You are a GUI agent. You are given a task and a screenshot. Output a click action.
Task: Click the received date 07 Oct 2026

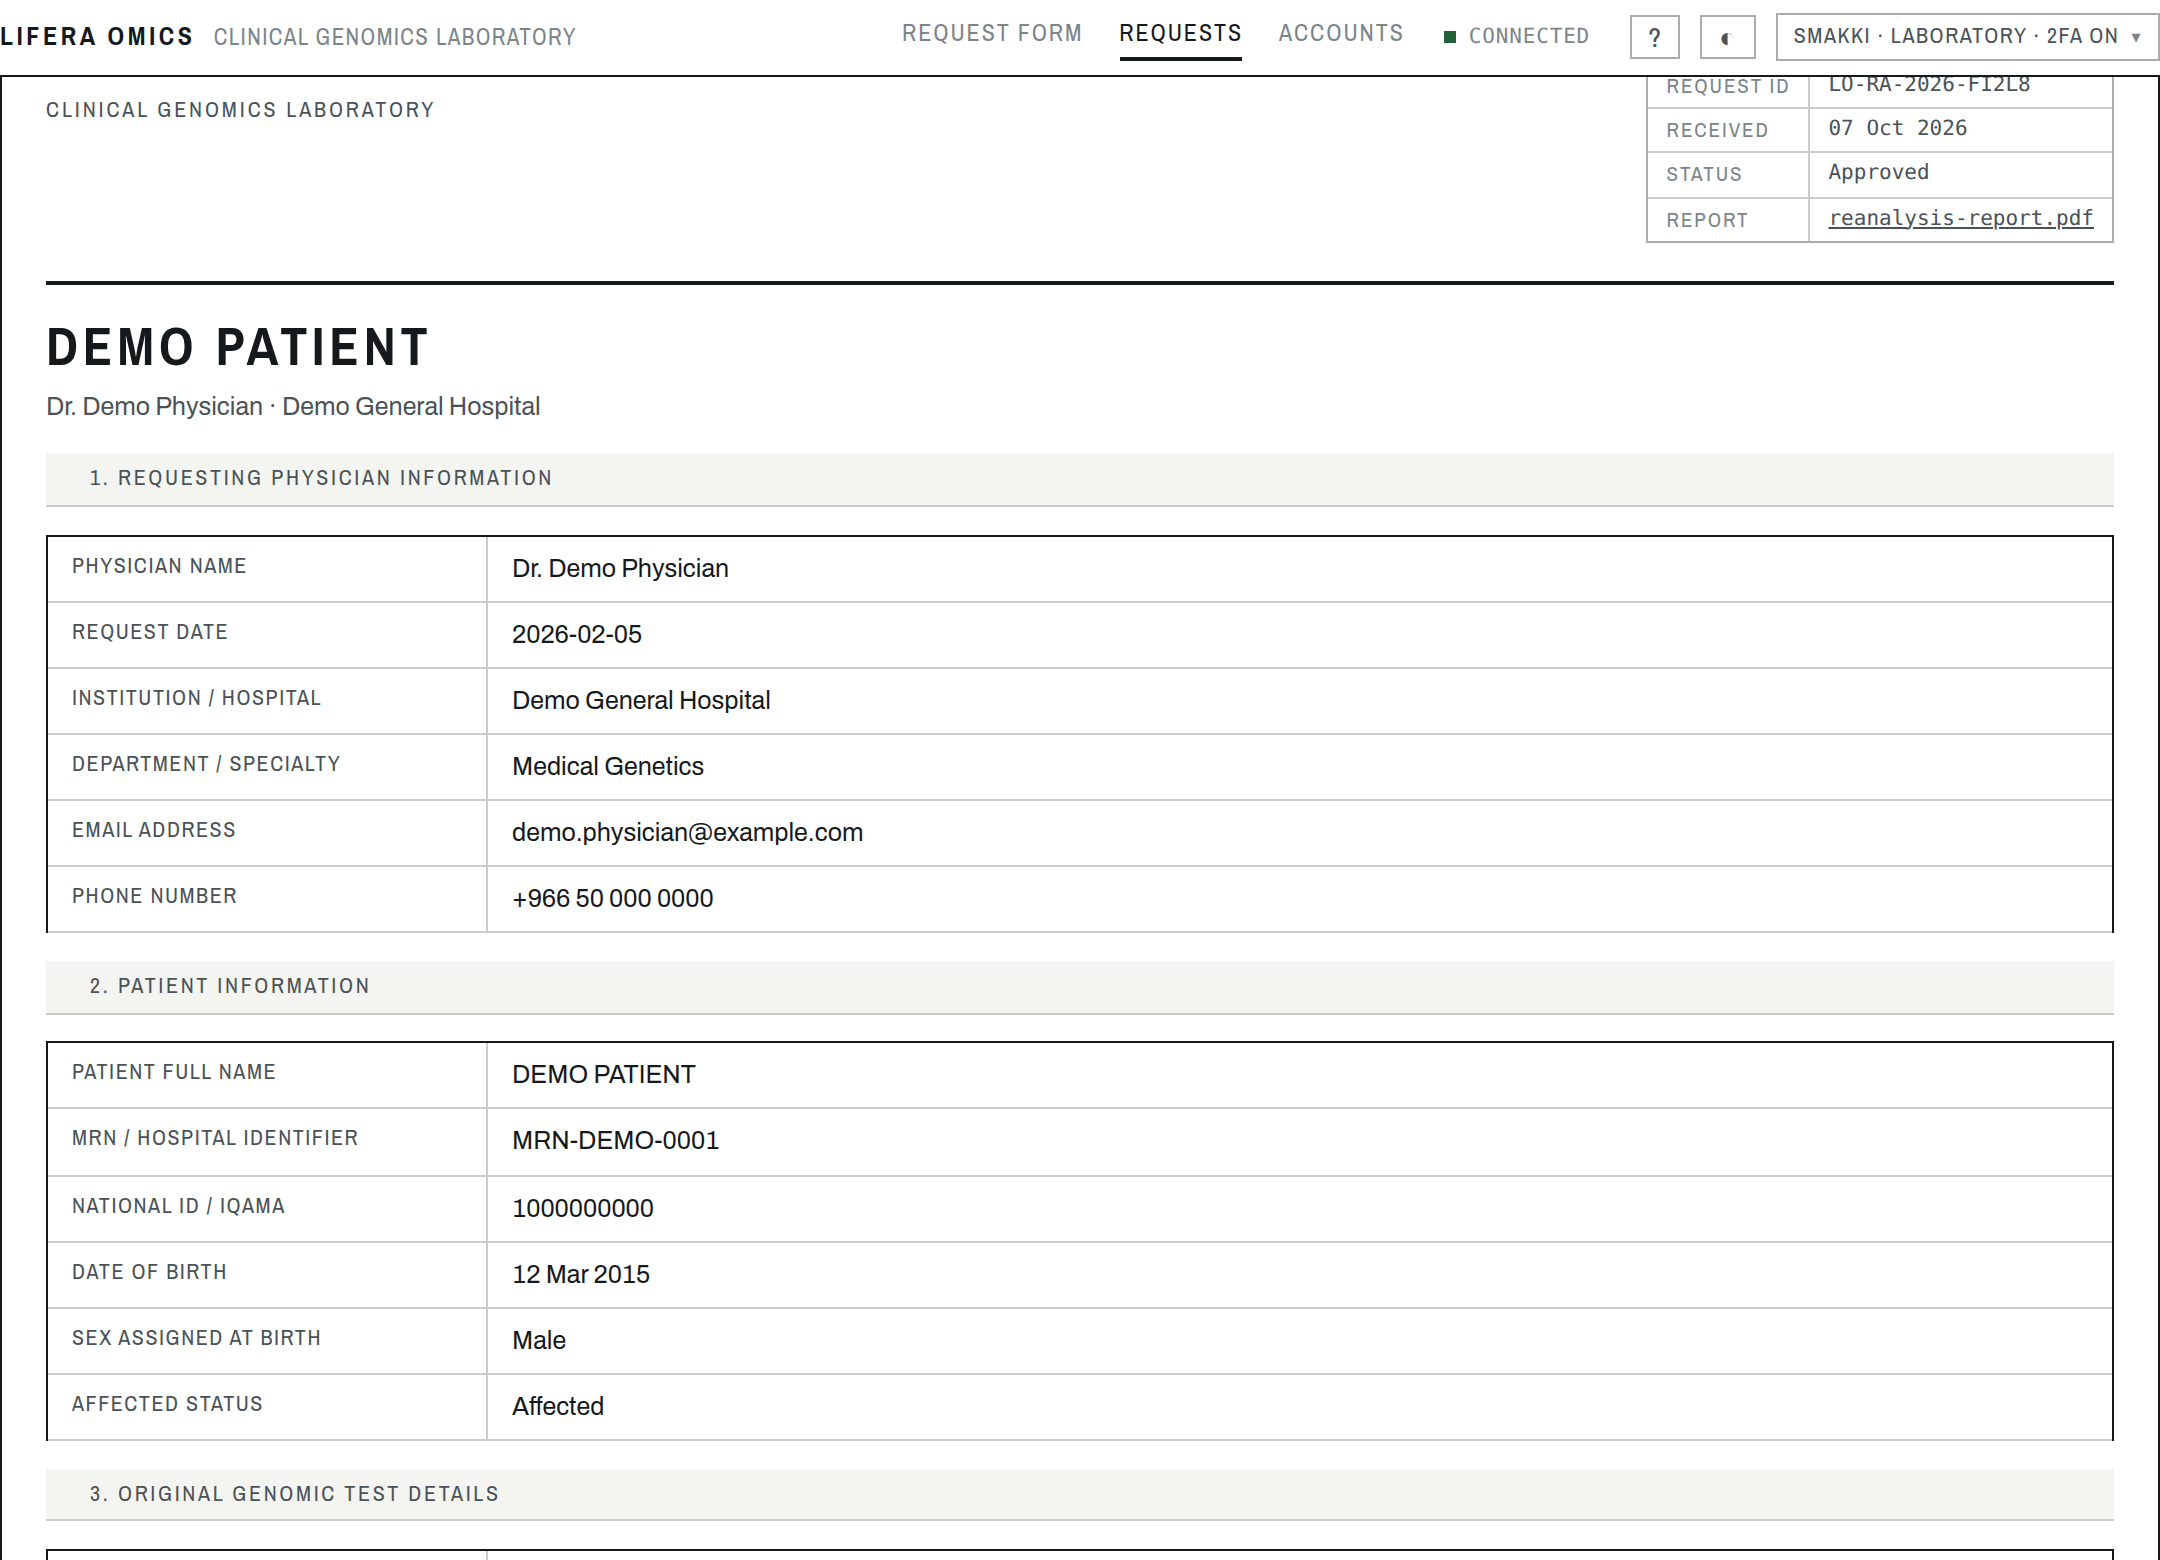click(x=1897, y=128)
